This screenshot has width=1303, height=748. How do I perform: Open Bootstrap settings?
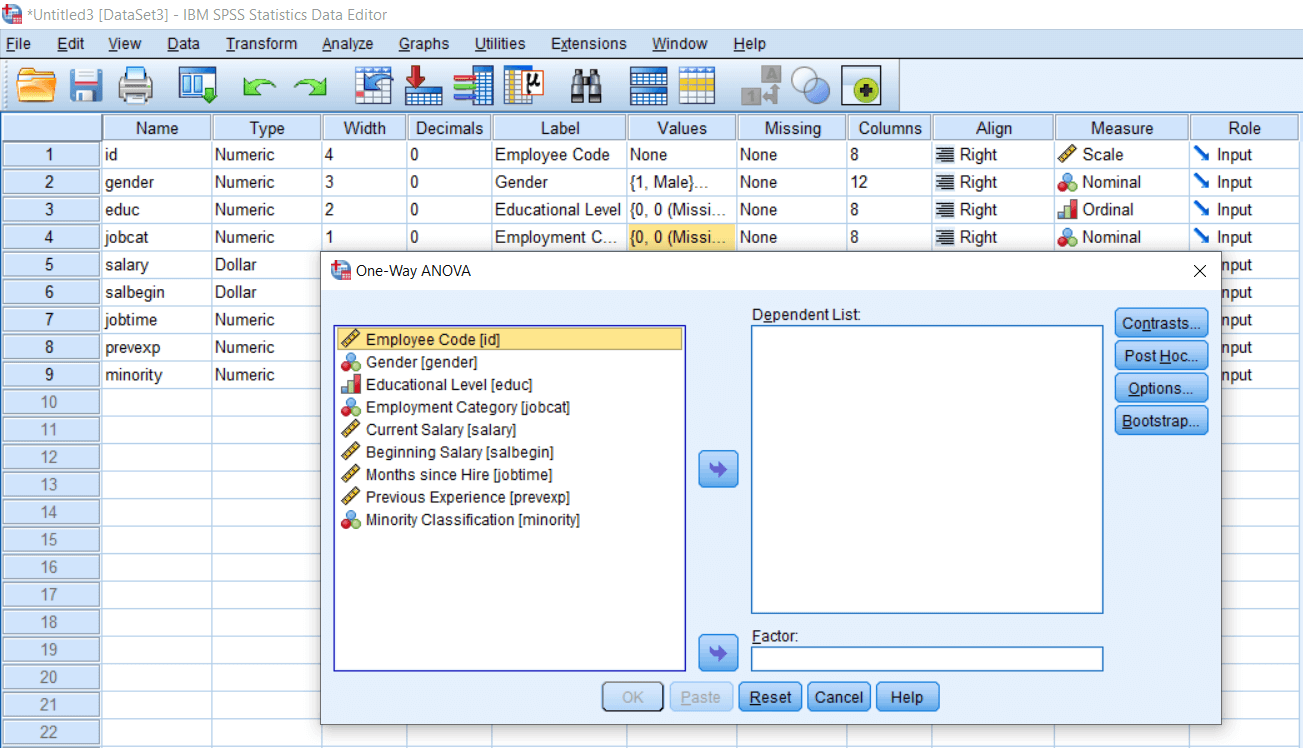pos(1161,421)
